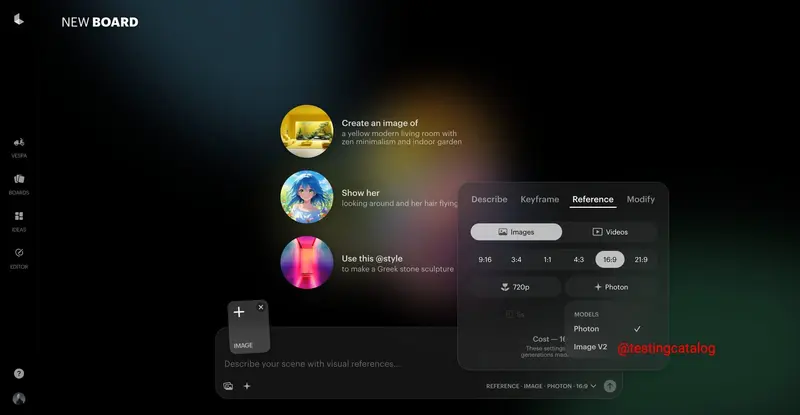Switch to the Keyframe tab

click(539, 200)
